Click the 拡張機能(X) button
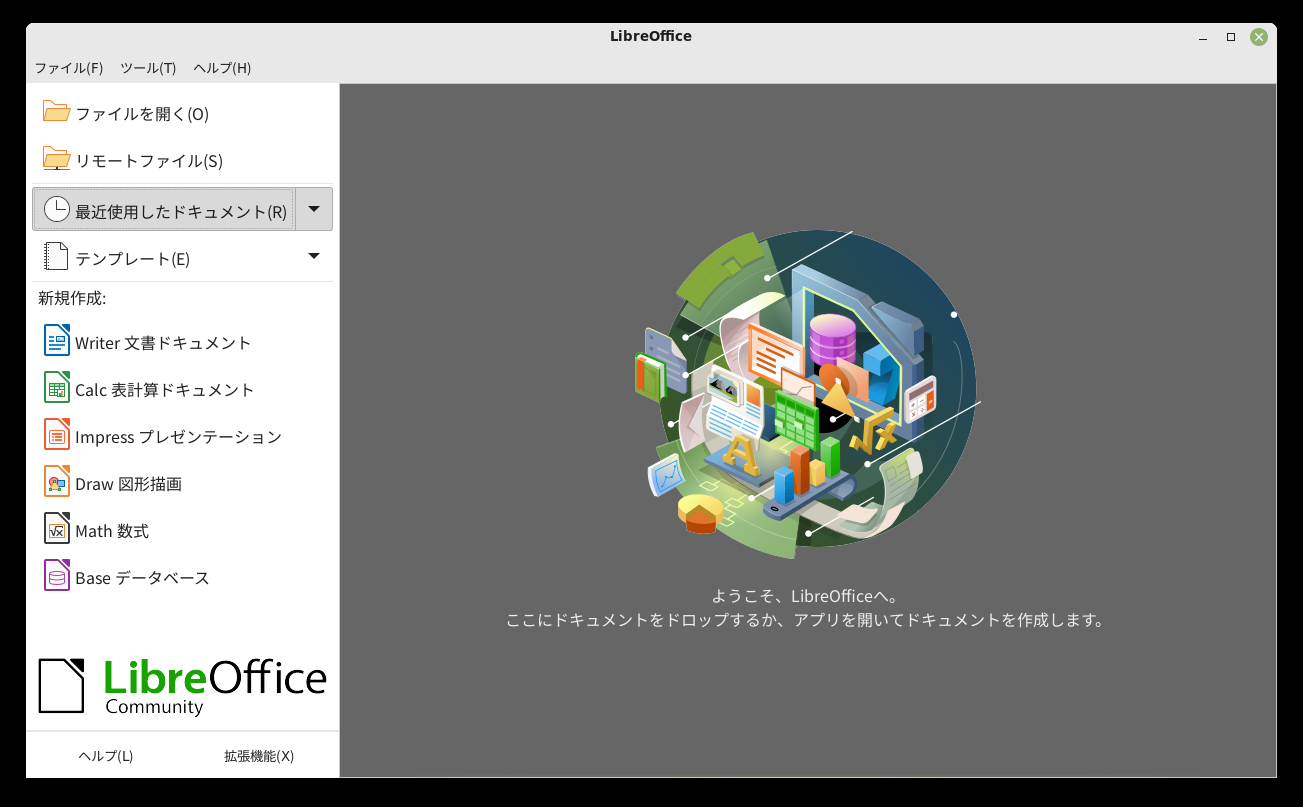Image resolution: width=1303 pixels, height=807 pixels. pyautogui.click(x=259, y=756)
